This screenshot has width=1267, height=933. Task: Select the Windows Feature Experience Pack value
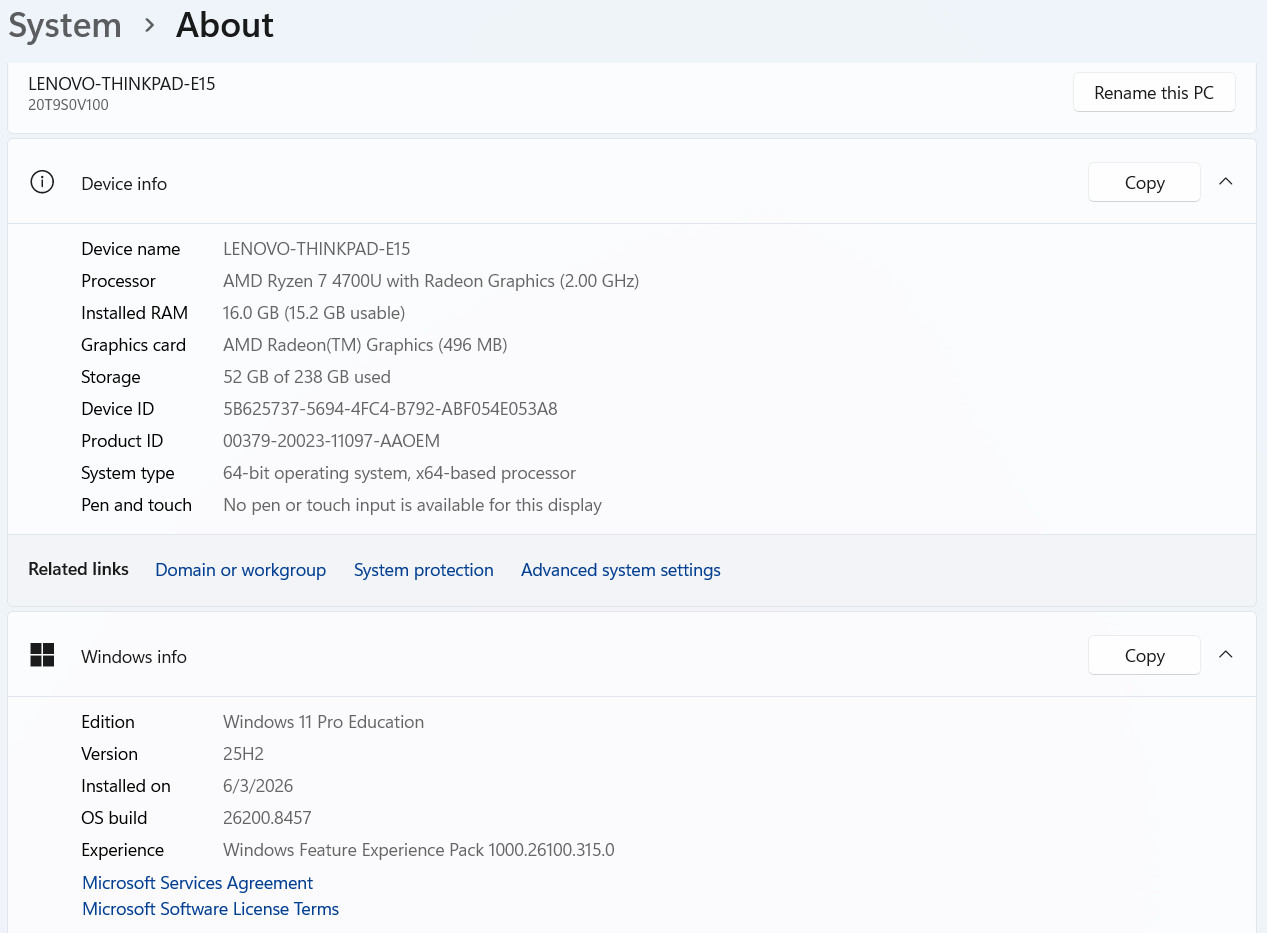418,850
